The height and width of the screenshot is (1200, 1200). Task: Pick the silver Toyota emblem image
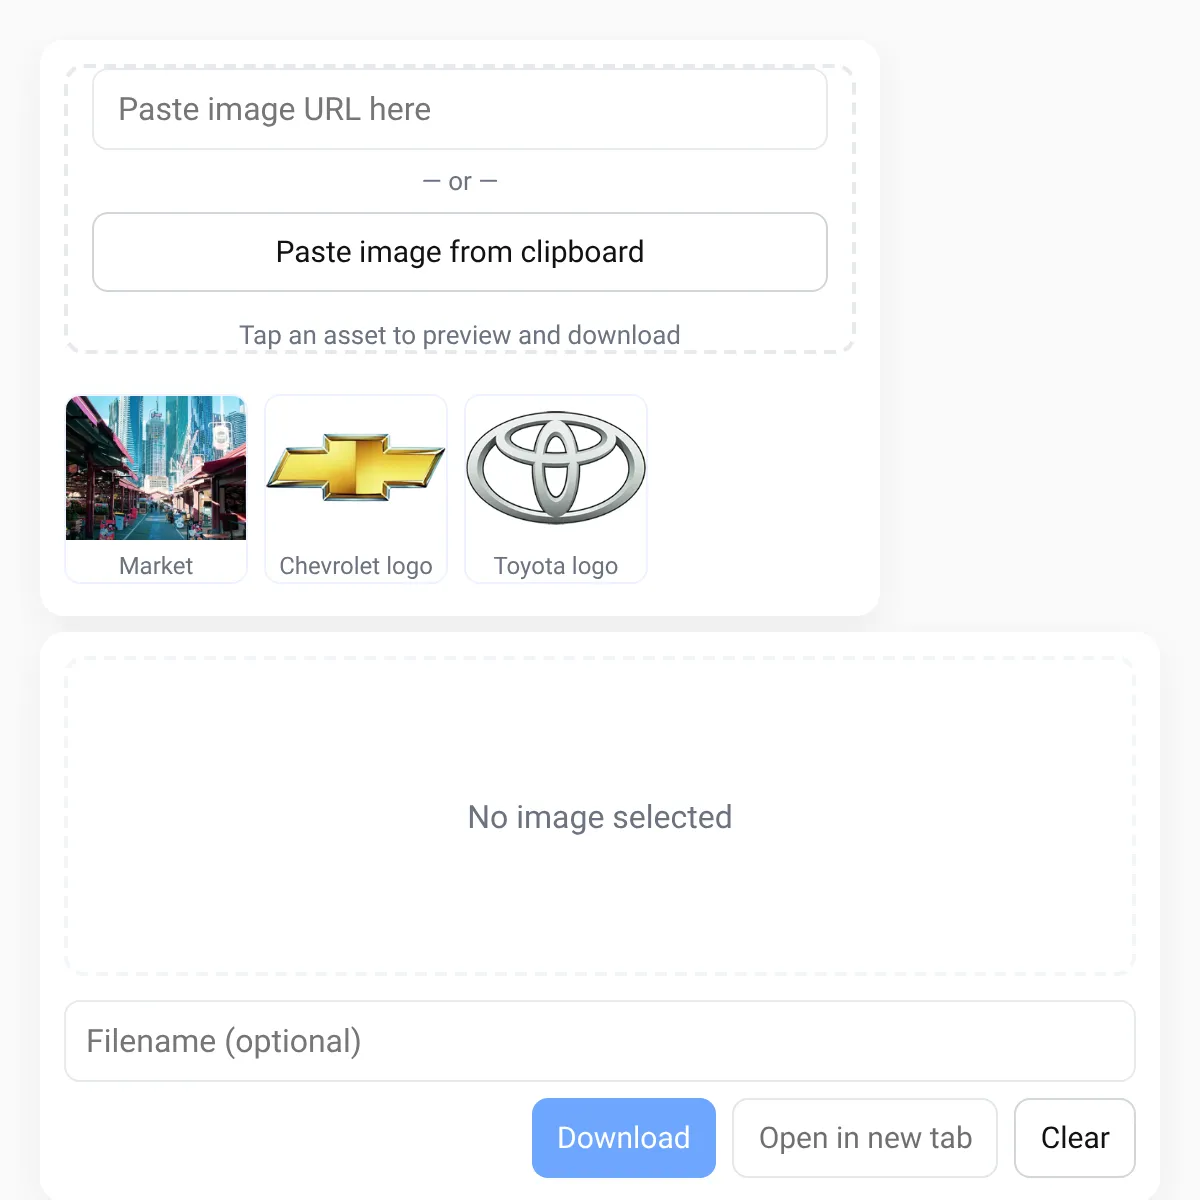point(556,468)
